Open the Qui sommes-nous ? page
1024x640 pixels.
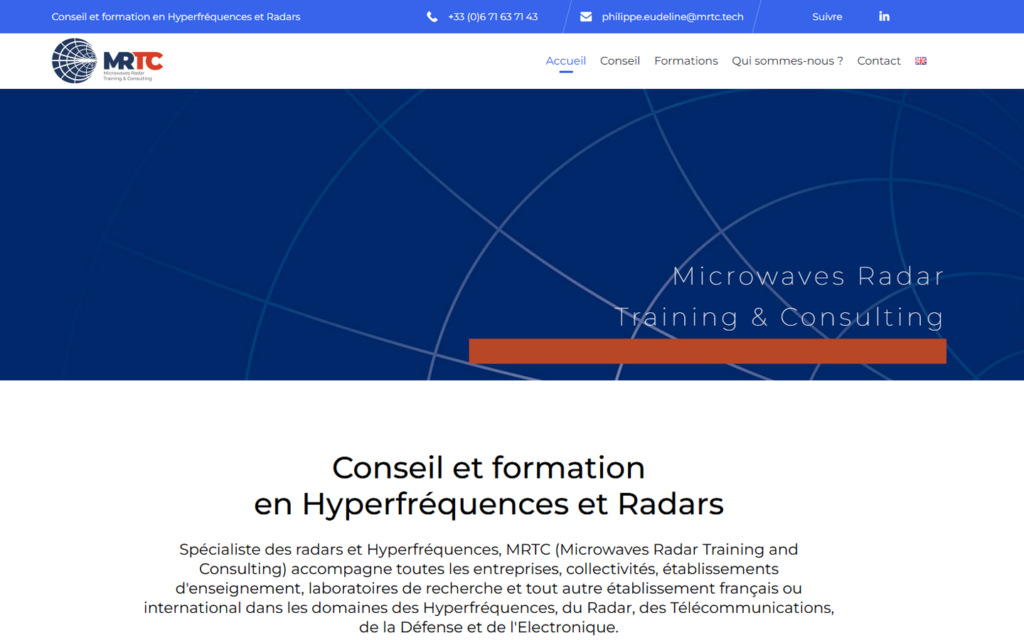(x=787, y=61)
